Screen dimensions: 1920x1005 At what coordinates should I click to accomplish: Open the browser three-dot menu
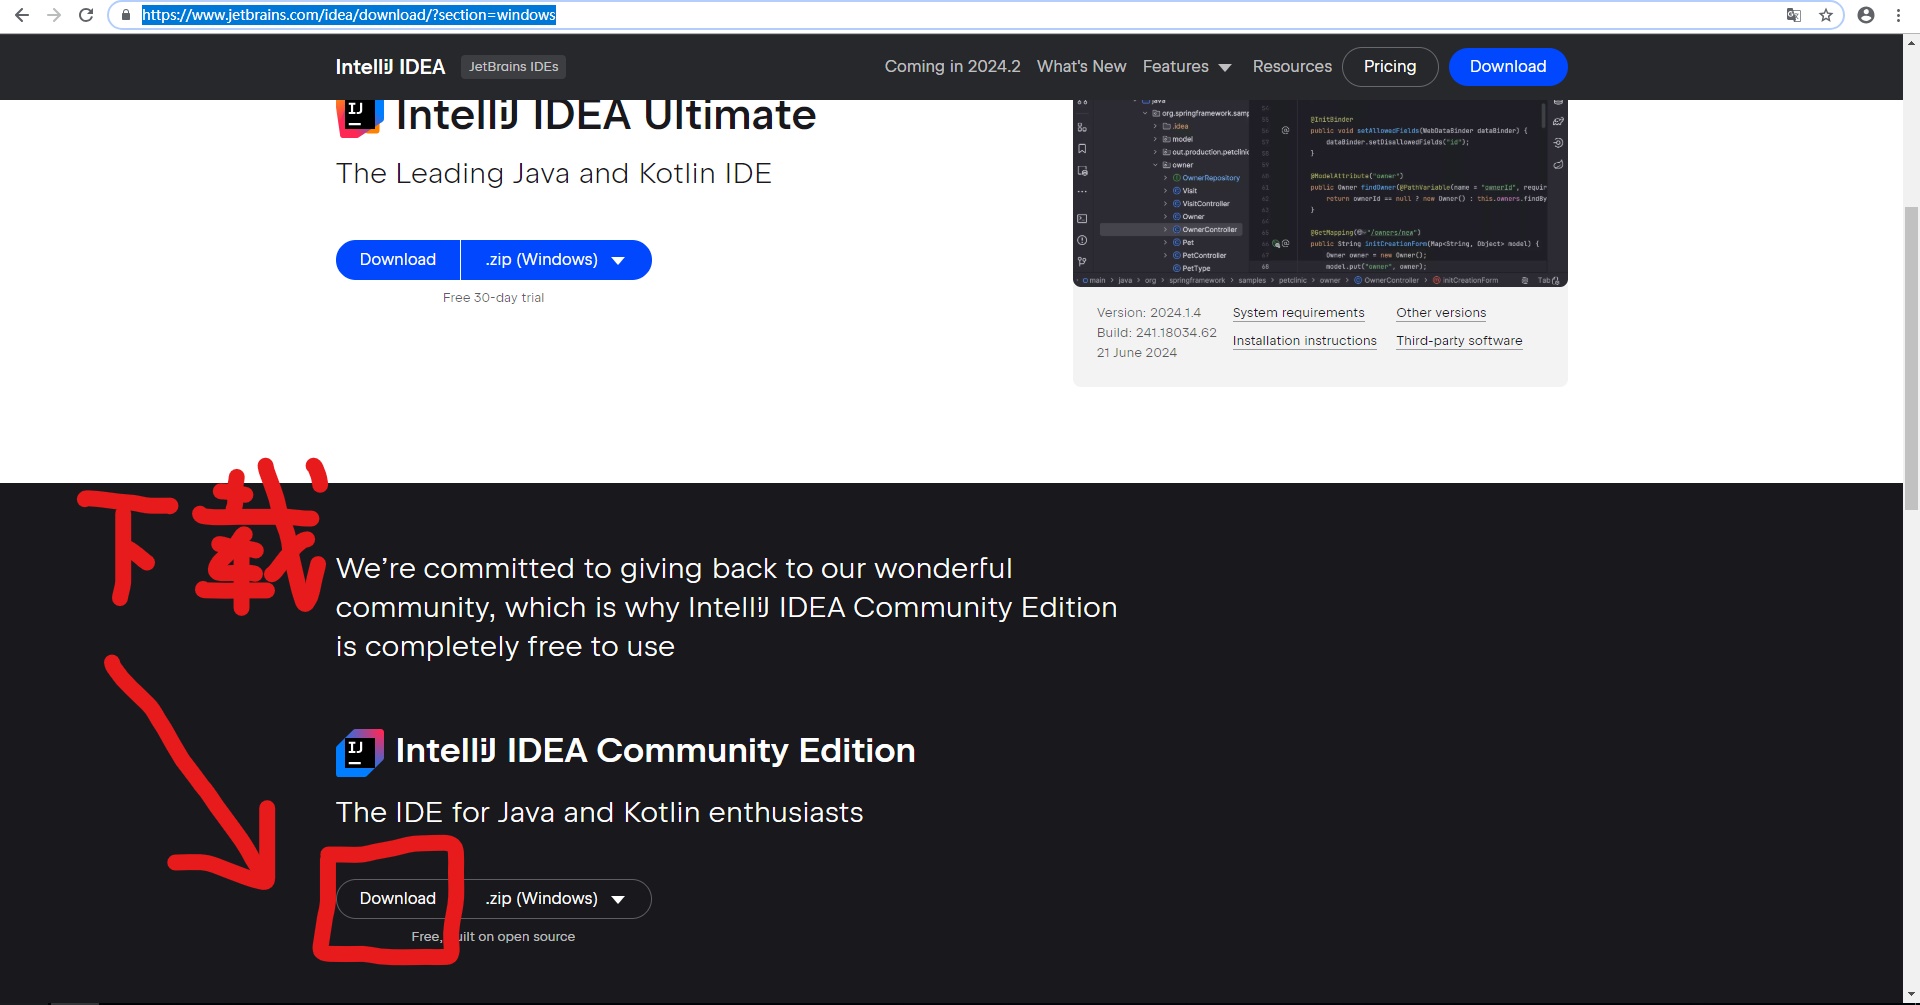1898,15
